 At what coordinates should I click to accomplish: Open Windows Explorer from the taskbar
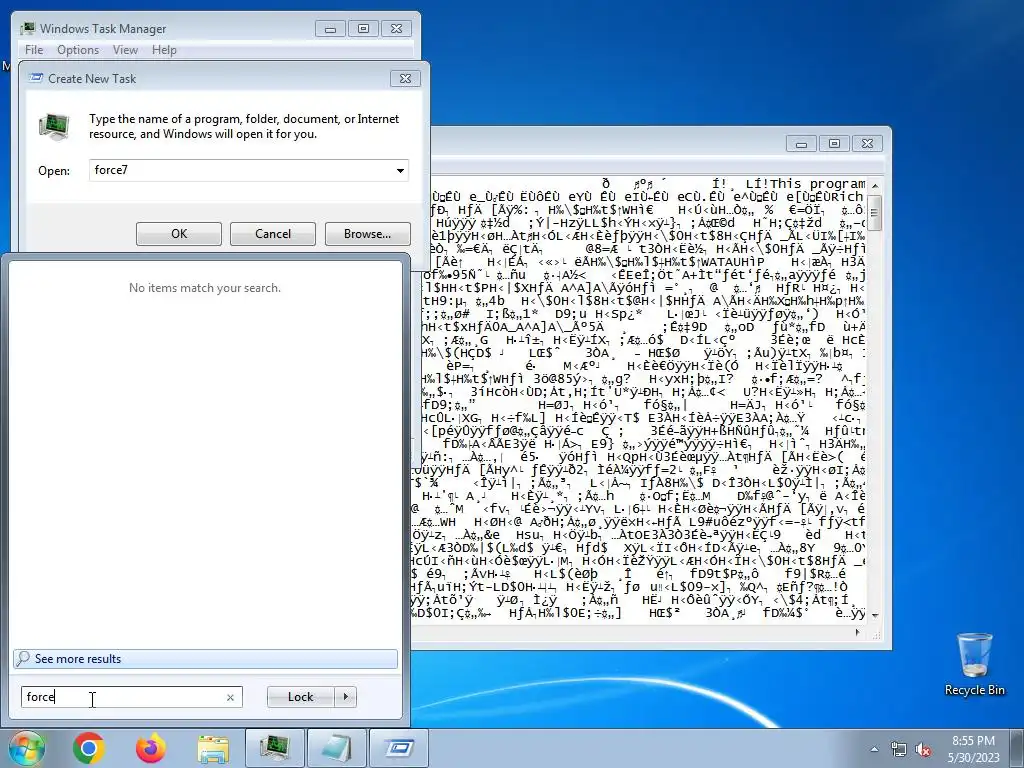click(x=213, y=748)
